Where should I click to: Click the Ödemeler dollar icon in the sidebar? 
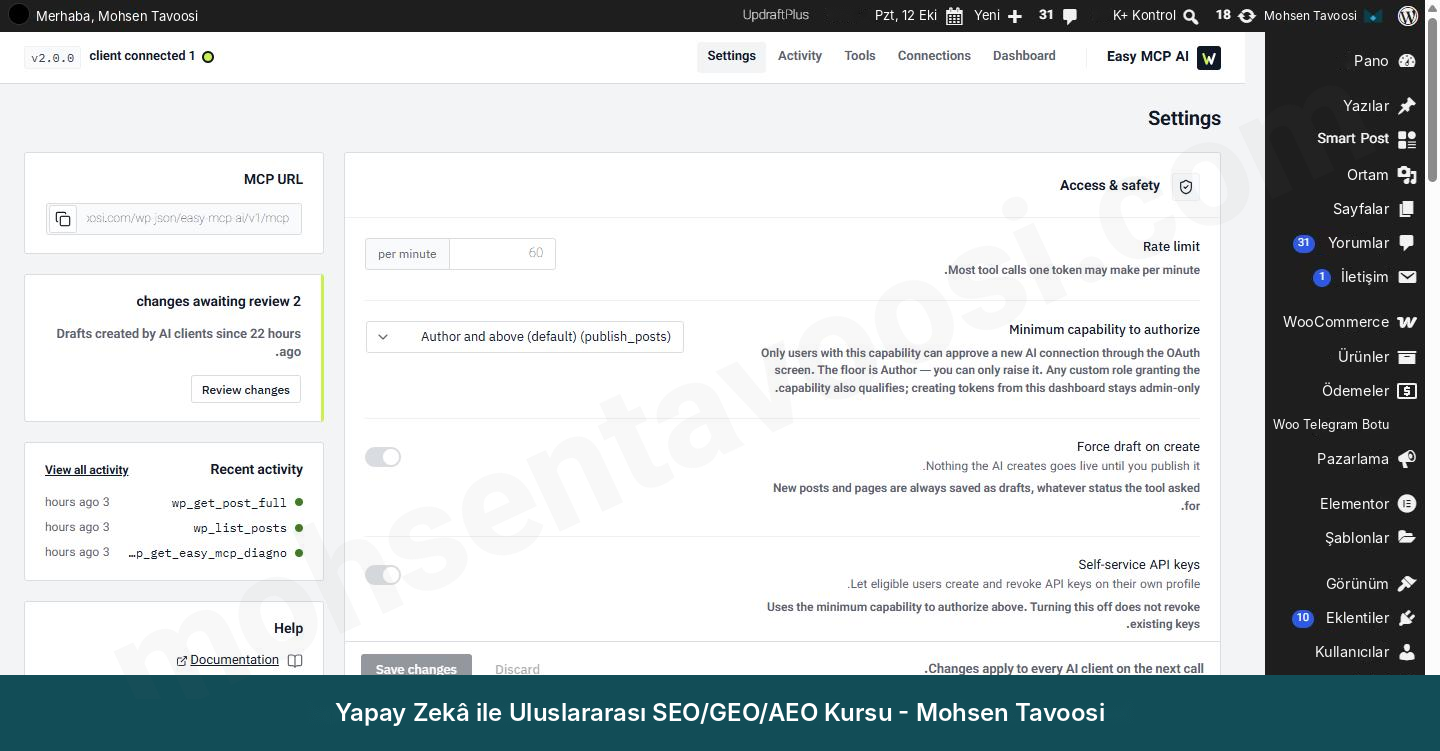pyautogui.click(x=1407, y=391)
